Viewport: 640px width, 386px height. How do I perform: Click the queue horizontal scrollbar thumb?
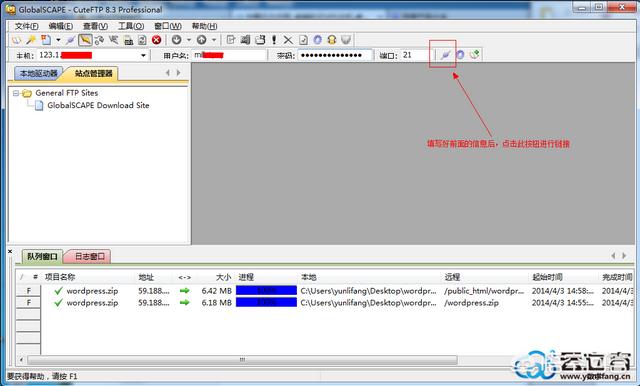coord(242,360)
